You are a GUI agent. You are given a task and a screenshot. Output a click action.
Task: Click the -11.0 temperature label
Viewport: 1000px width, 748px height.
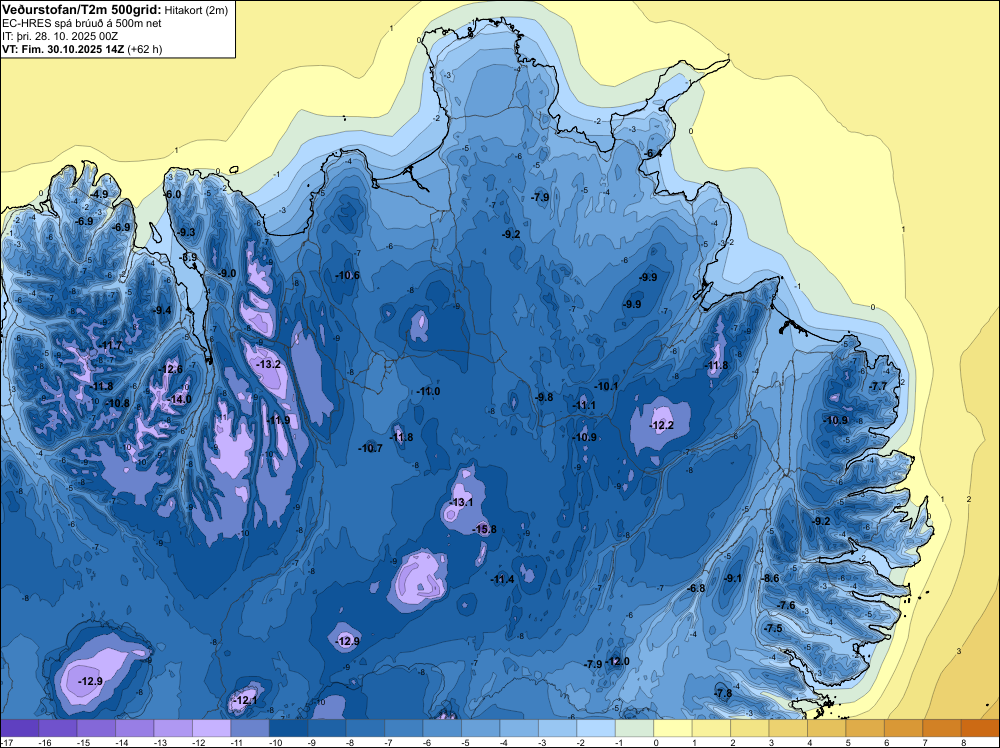(x=428, y=391)
